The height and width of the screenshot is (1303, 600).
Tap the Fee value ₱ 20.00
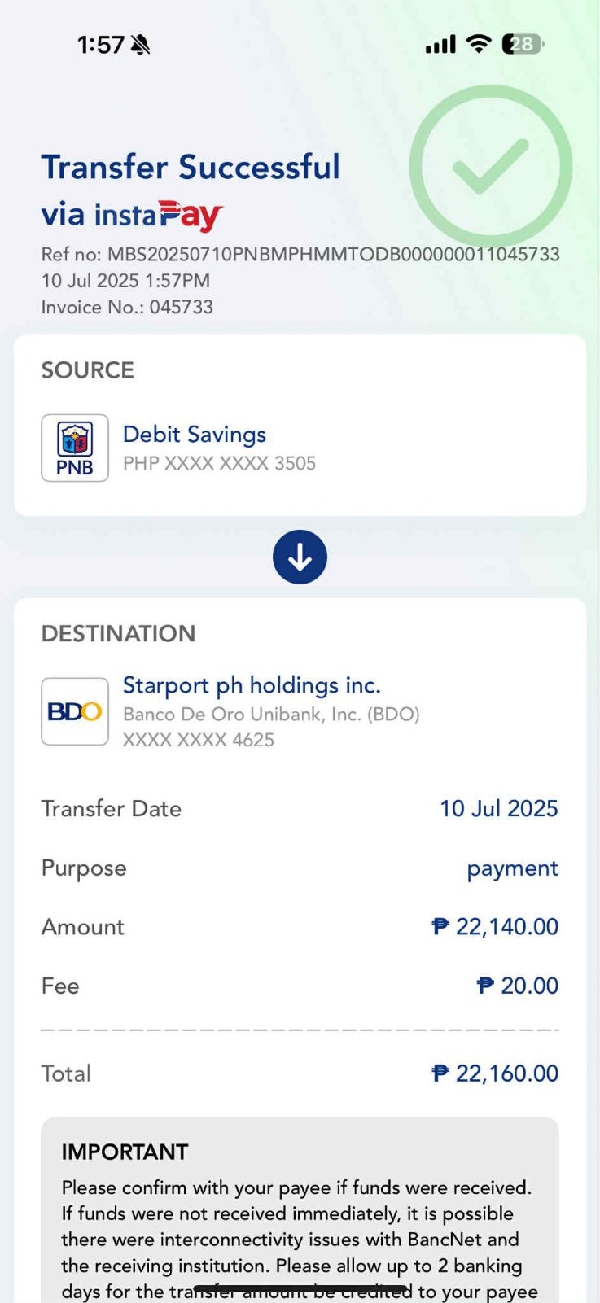517,986
